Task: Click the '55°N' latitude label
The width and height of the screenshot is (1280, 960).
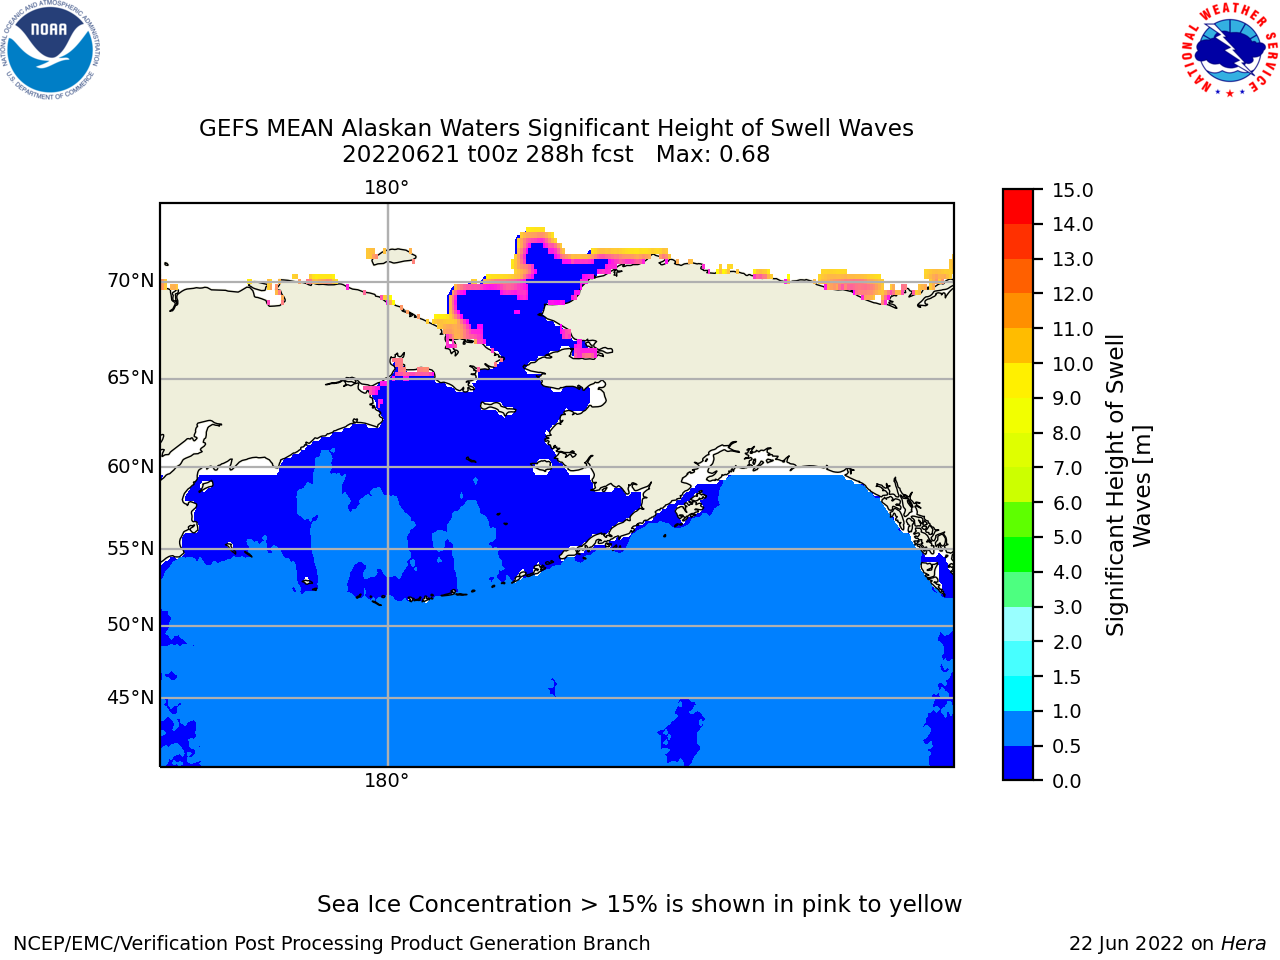Action: tap(131, 549)
